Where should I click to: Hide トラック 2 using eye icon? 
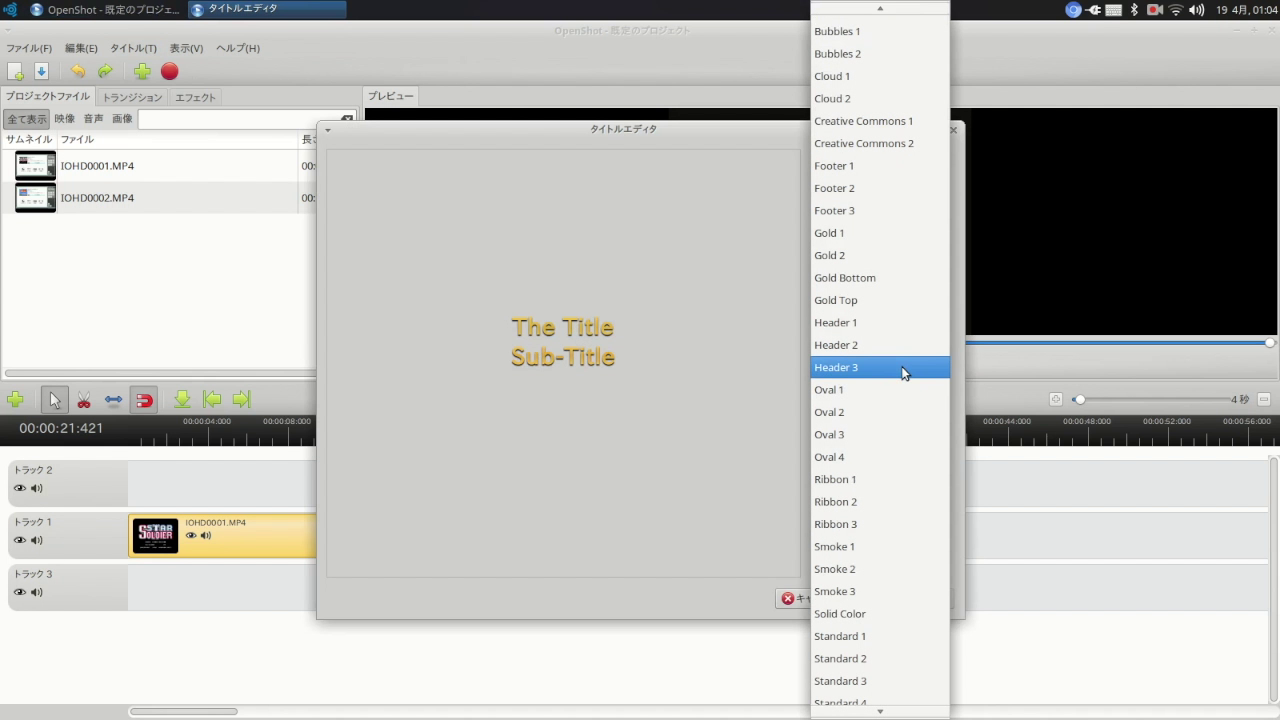pos(20,488)
